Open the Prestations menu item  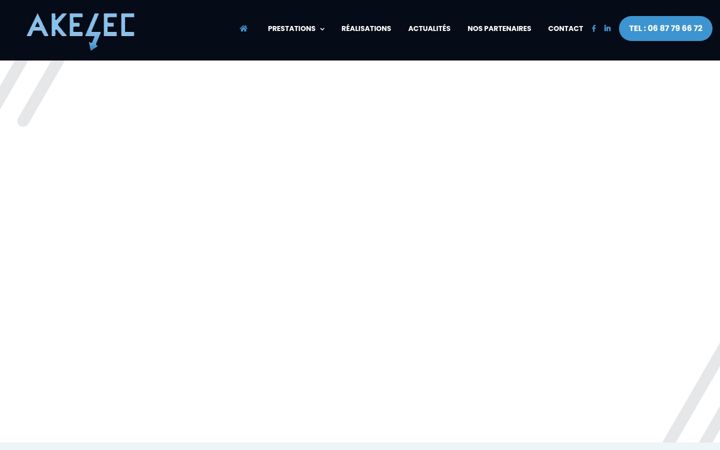pyautogui.click(x=292, y=28)
